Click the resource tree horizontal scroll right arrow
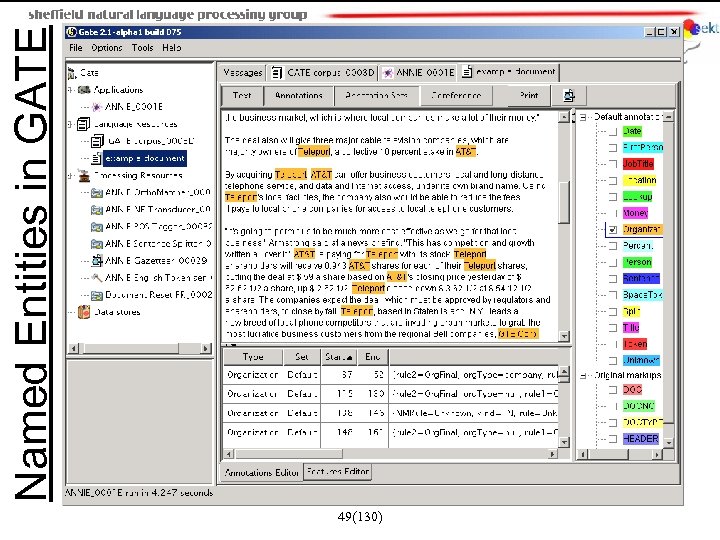This screenshot has width=720, height=540. [x=206, y=349]
